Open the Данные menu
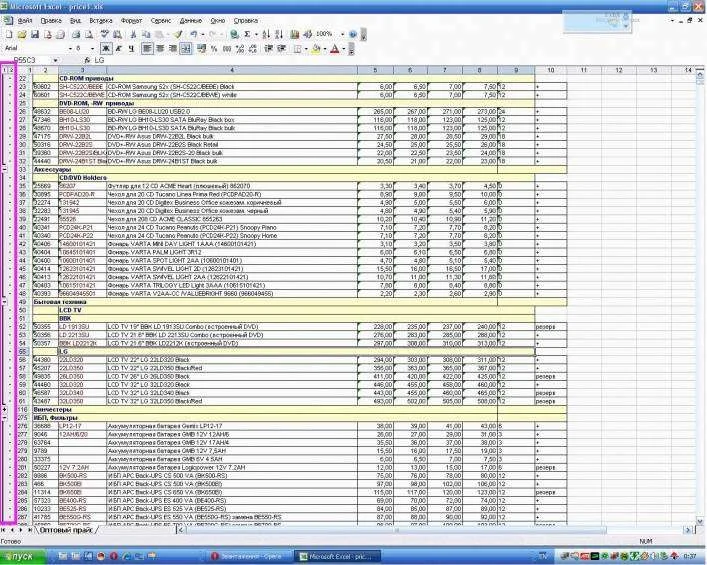707x565 pixels. click(x=190, y=21)
